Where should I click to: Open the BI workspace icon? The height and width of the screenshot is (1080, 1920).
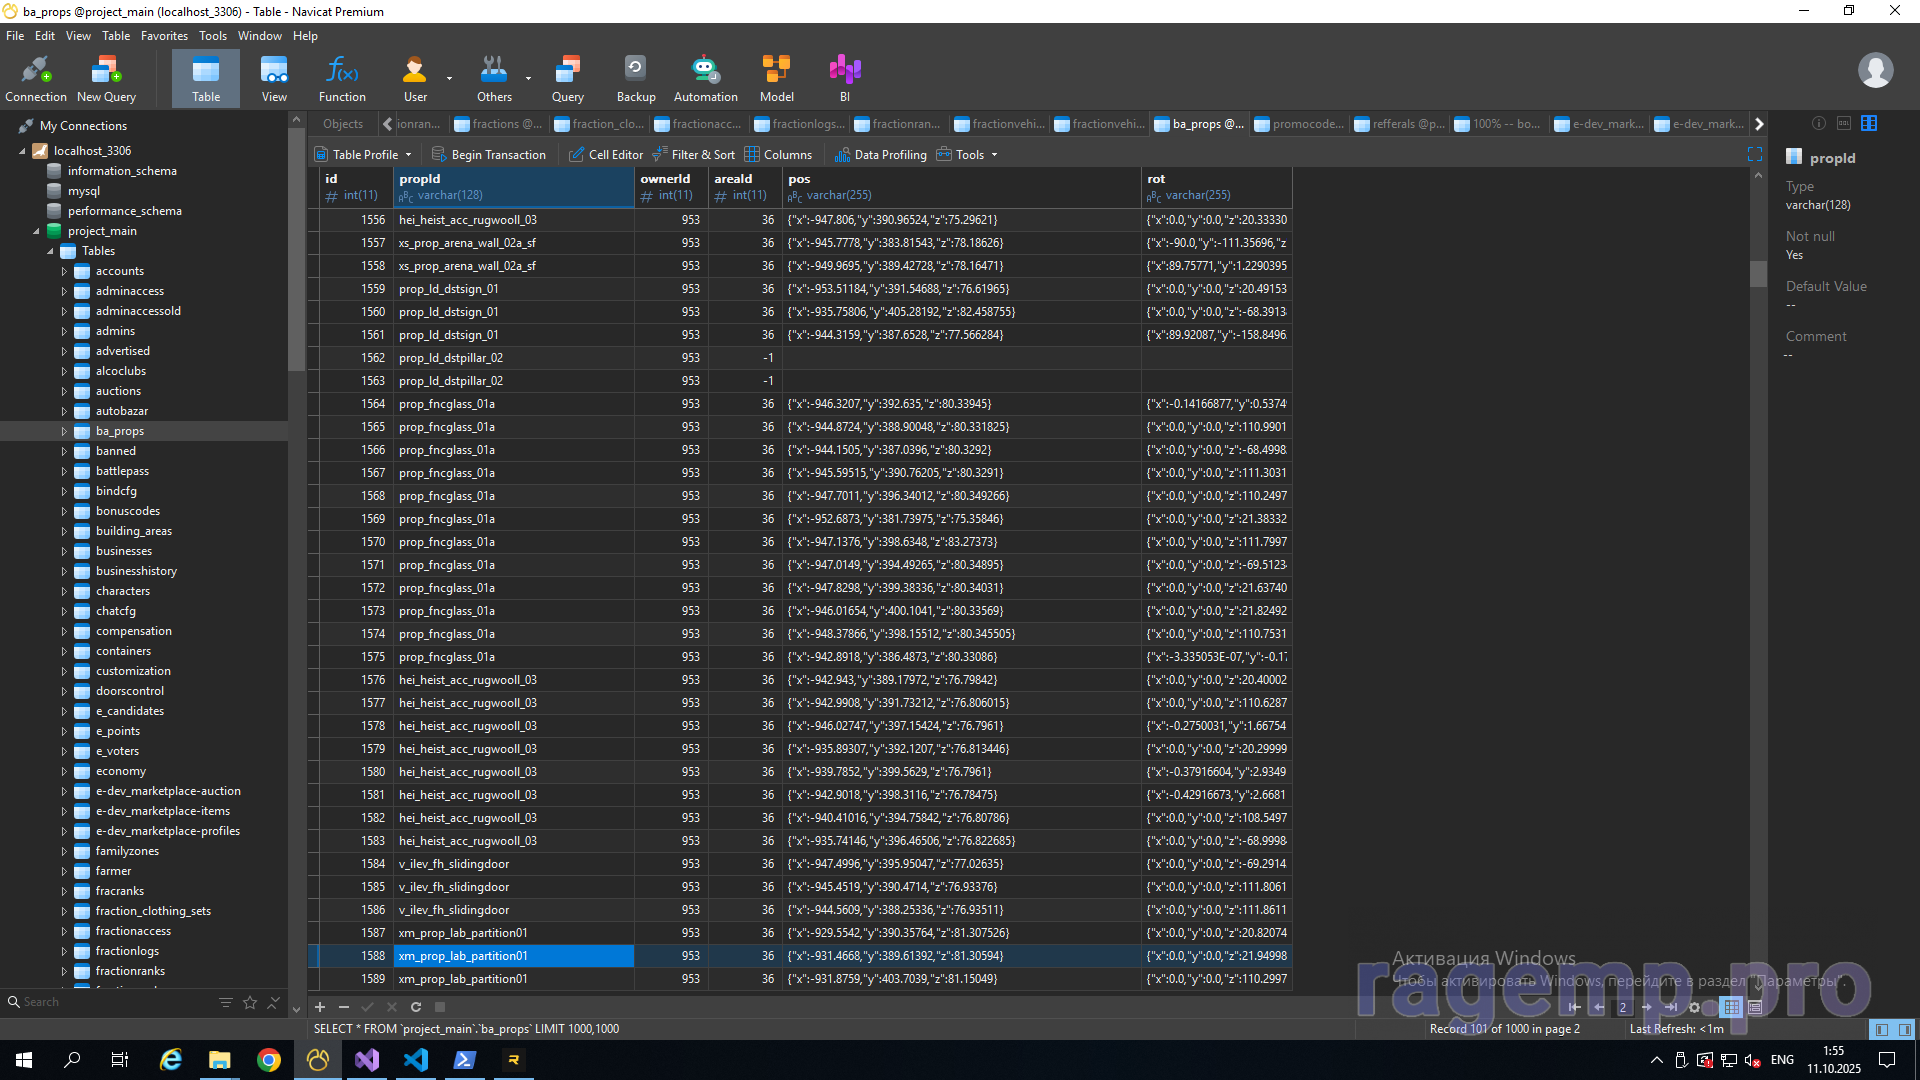click(x=844, y=79)
